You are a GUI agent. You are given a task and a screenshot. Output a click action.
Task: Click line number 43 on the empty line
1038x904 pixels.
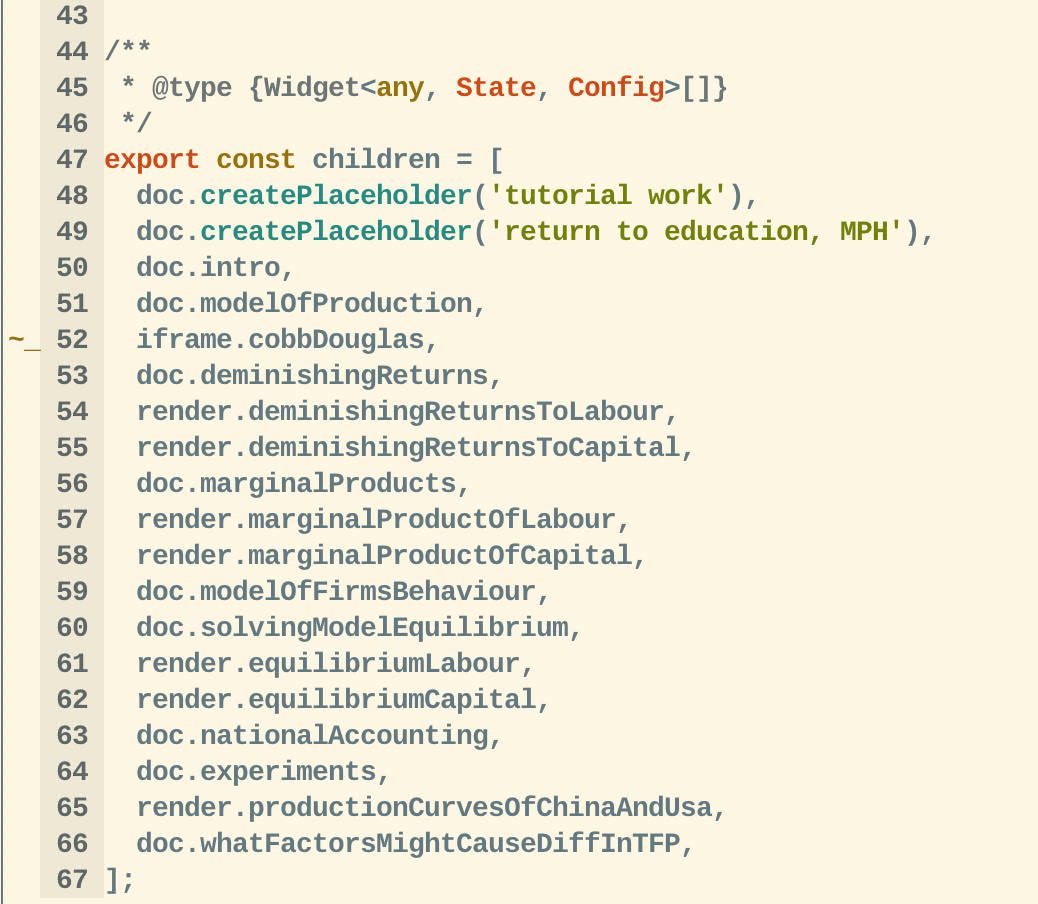[x=72, y=16]
